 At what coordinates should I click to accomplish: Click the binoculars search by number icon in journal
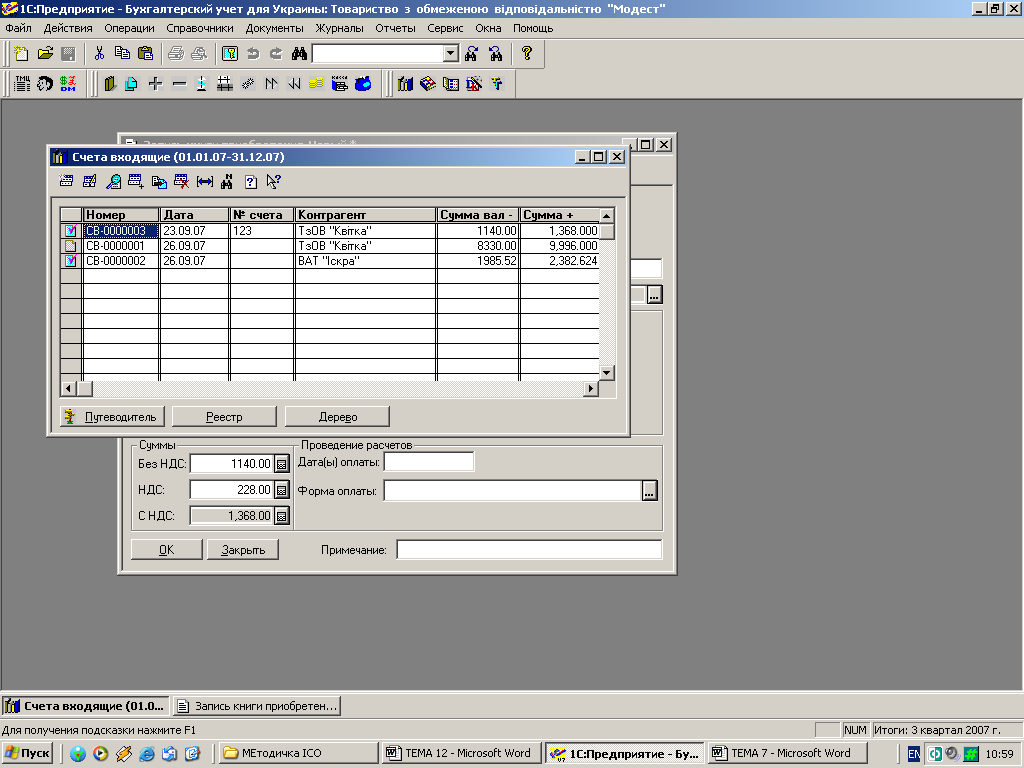click(x=227, y=182)
